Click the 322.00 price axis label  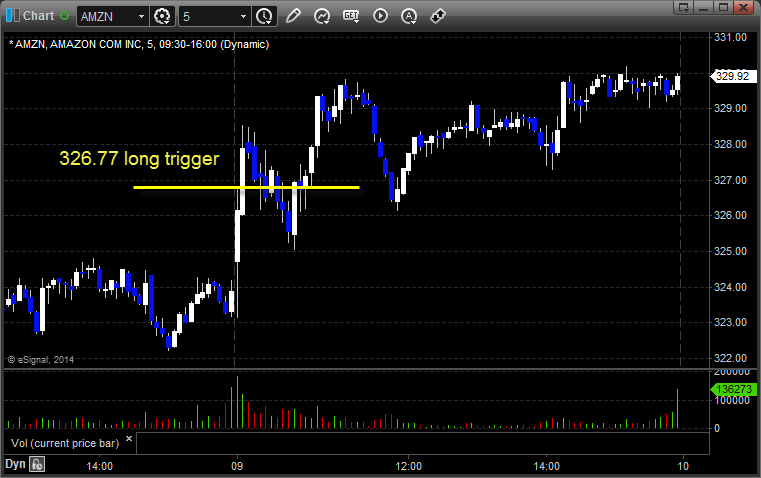(730, 358)
